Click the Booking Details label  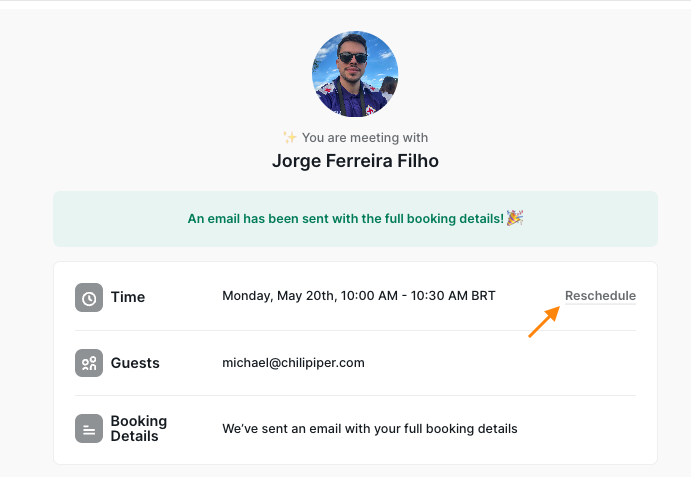tap(139, 429)
